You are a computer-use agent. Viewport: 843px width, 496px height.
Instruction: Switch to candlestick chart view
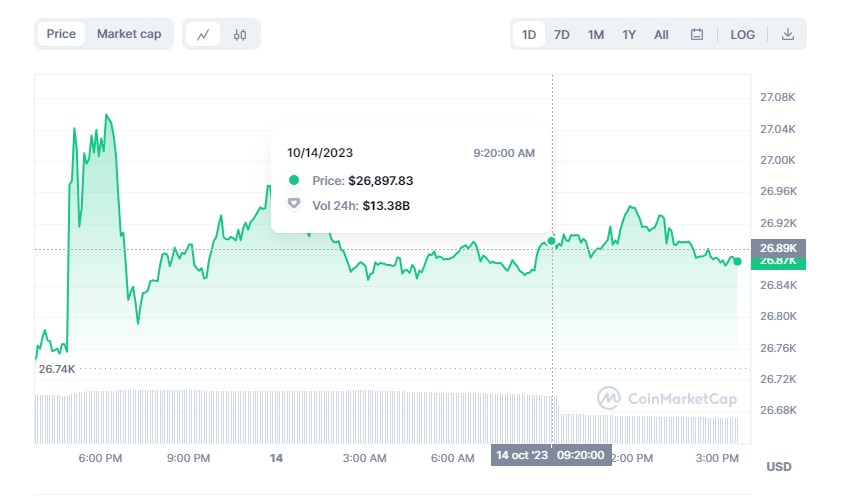tap(240, 34)
